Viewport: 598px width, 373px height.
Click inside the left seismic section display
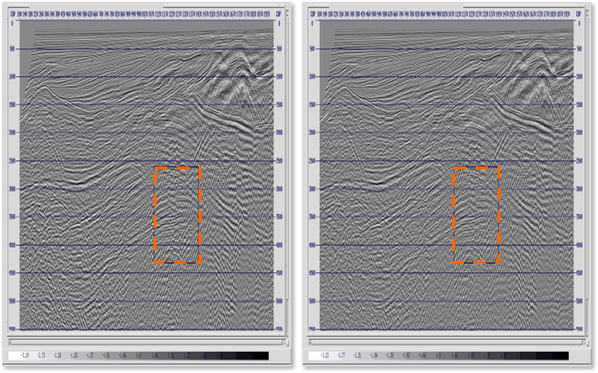point(147,175)
